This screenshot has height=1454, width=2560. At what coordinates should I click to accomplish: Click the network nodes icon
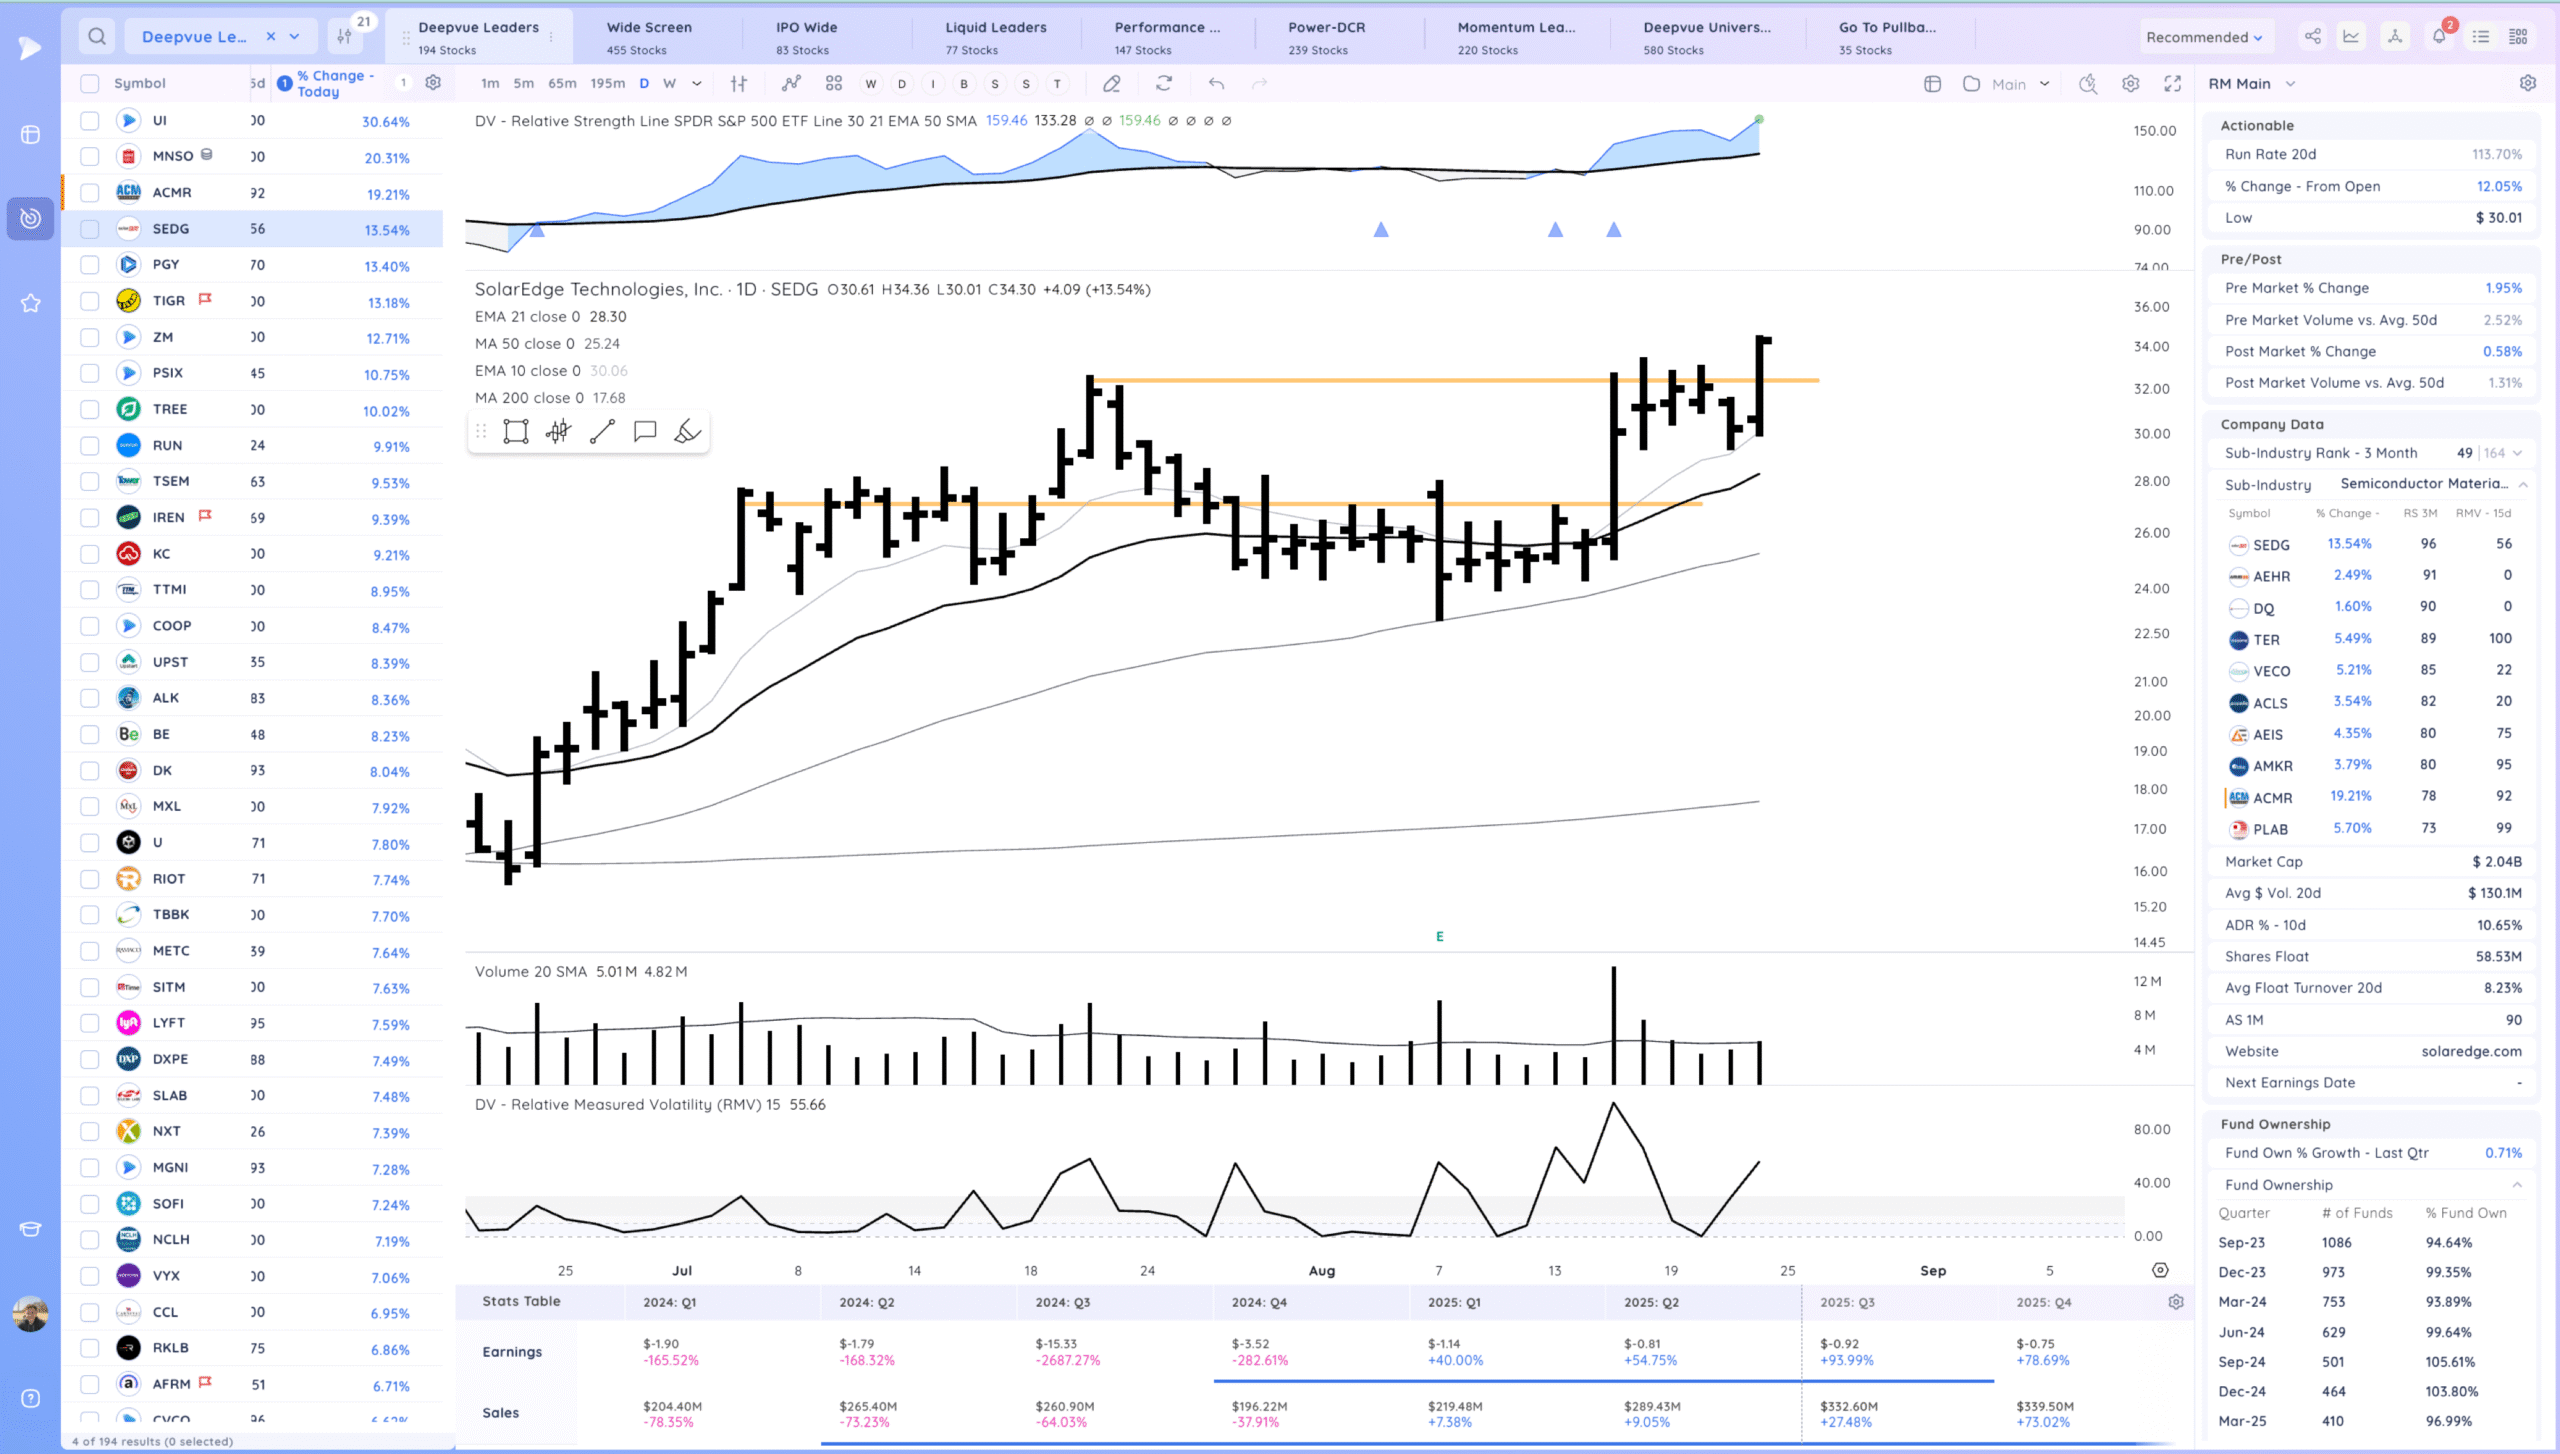pyautogui.click(x=2395, y=37)
